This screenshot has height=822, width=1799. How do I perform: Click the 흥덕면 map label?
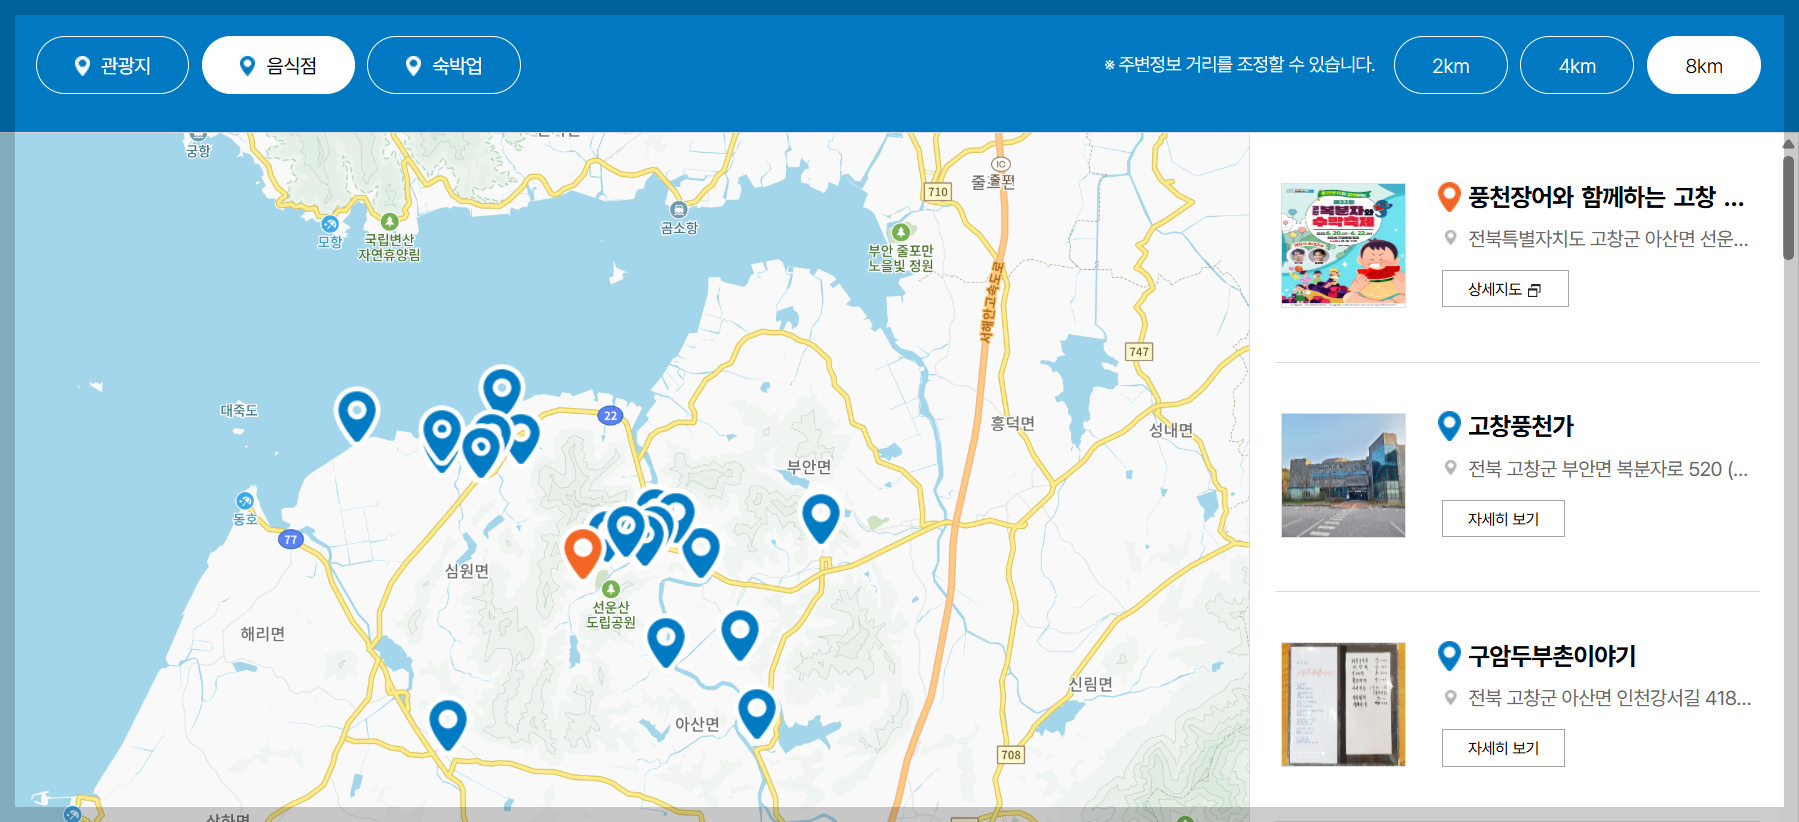pyautogui.click(x=1013, y=424)
